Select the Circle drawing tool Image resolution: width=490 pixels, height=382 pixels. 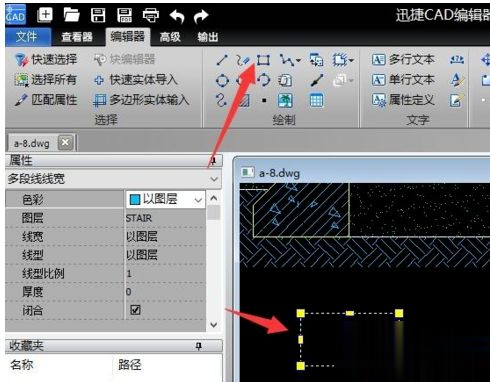[x=222, y=80]
